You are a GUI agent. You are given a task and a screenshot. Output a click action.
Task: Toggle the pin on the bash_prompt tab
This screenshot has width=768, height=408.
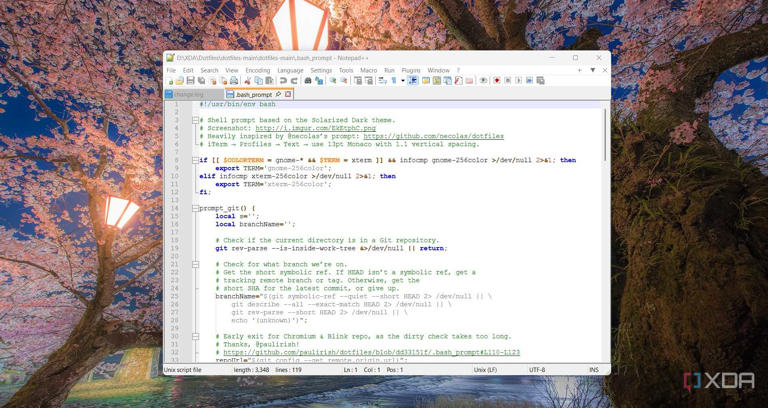tap(279, 94)
